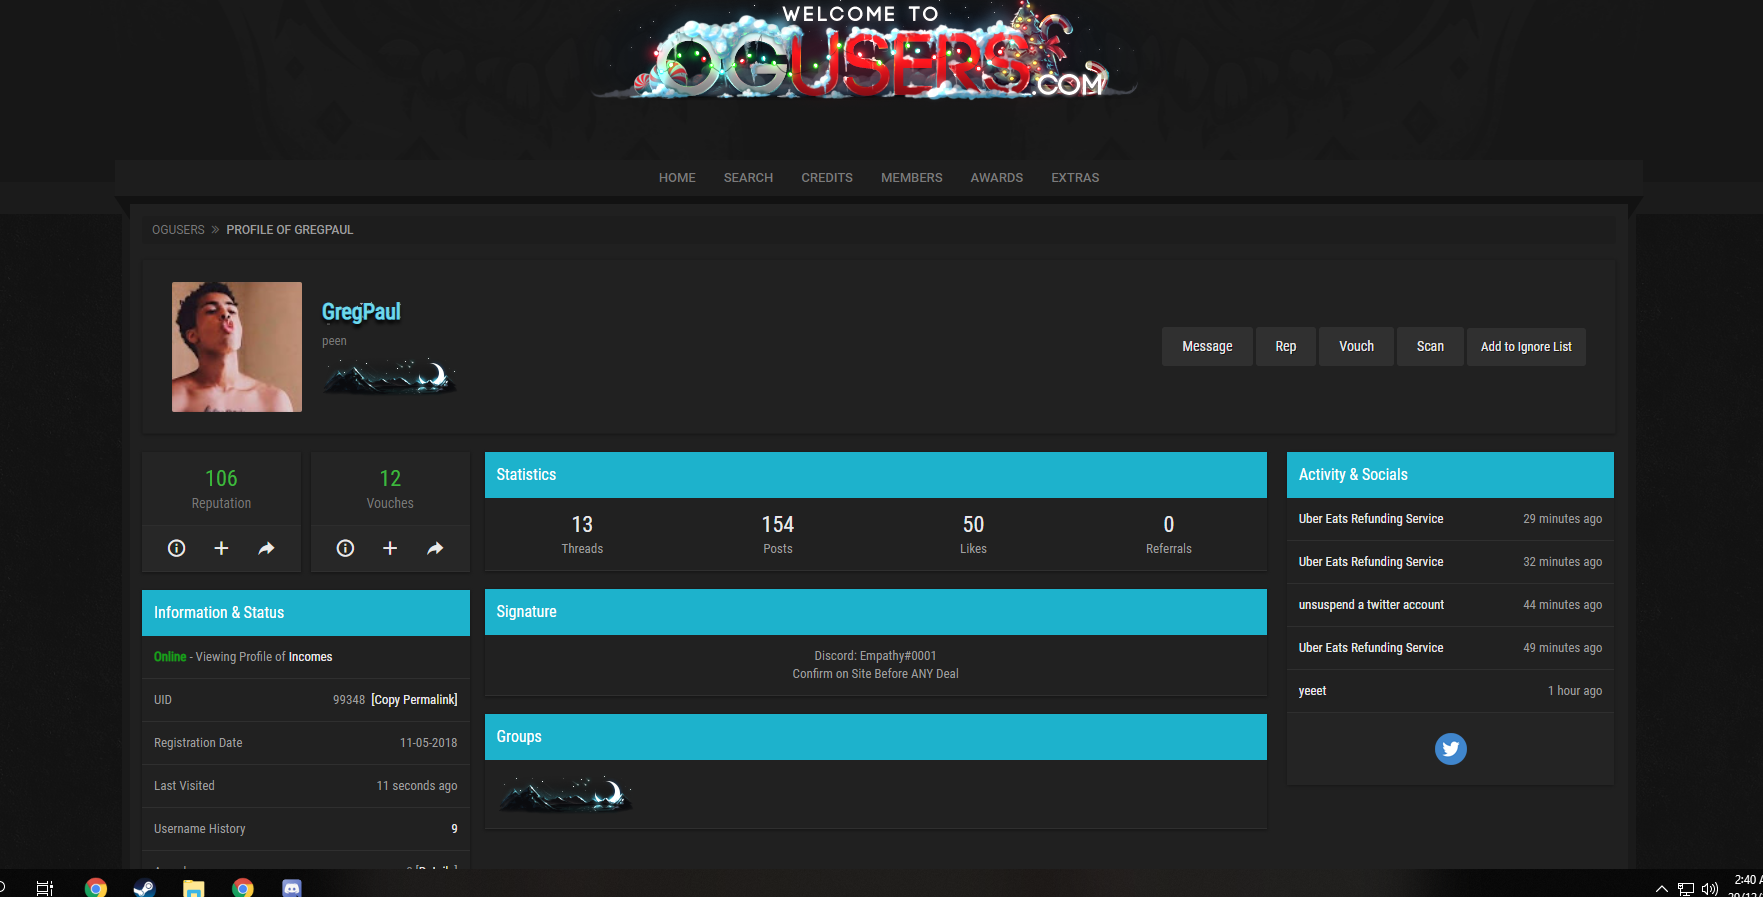Click the taskbar clock
This screenshot has width=1763, height=897.
coord(1746,886)
